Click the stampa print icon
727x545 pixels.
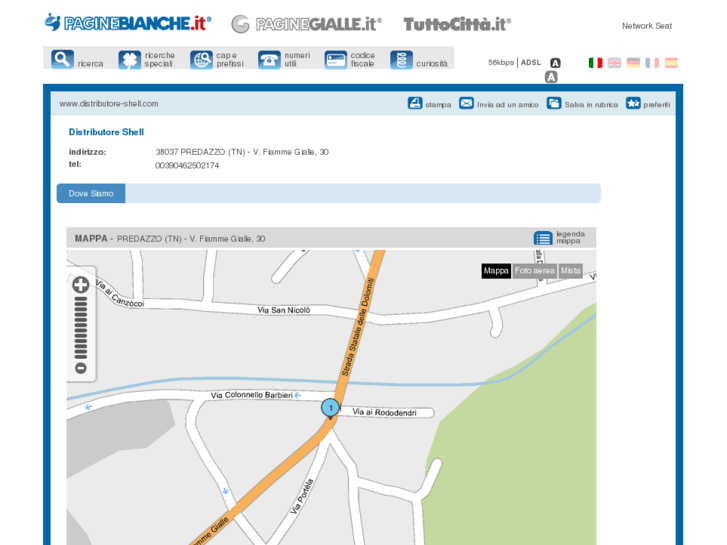[x=415, y=103]
